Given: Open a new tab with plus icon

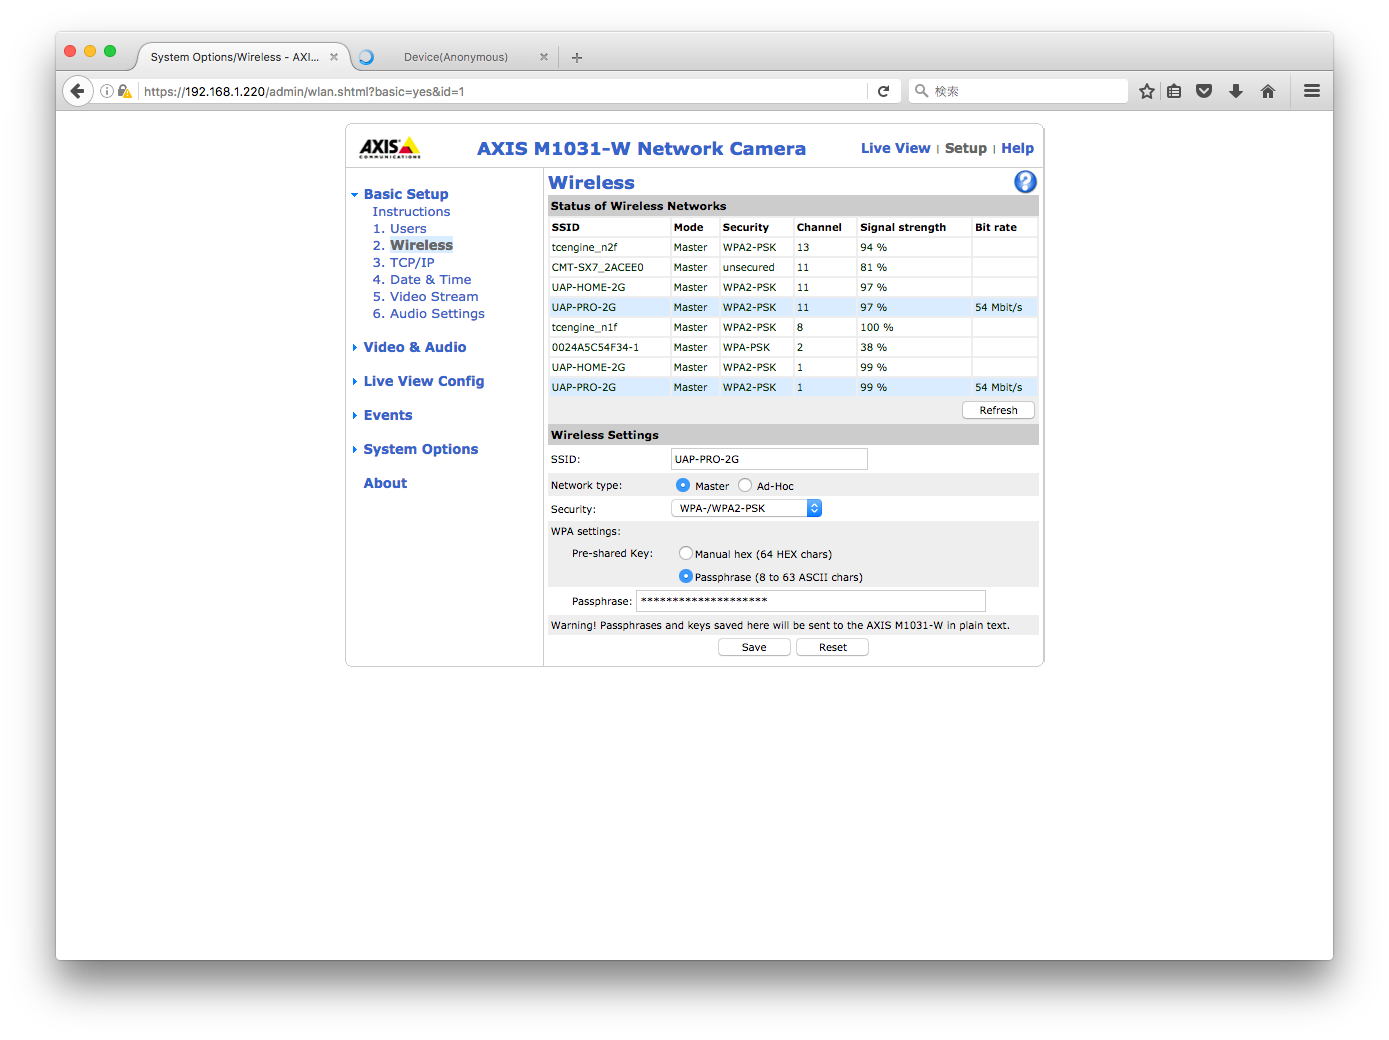Looking at the screenshot, I should [577, 58].
